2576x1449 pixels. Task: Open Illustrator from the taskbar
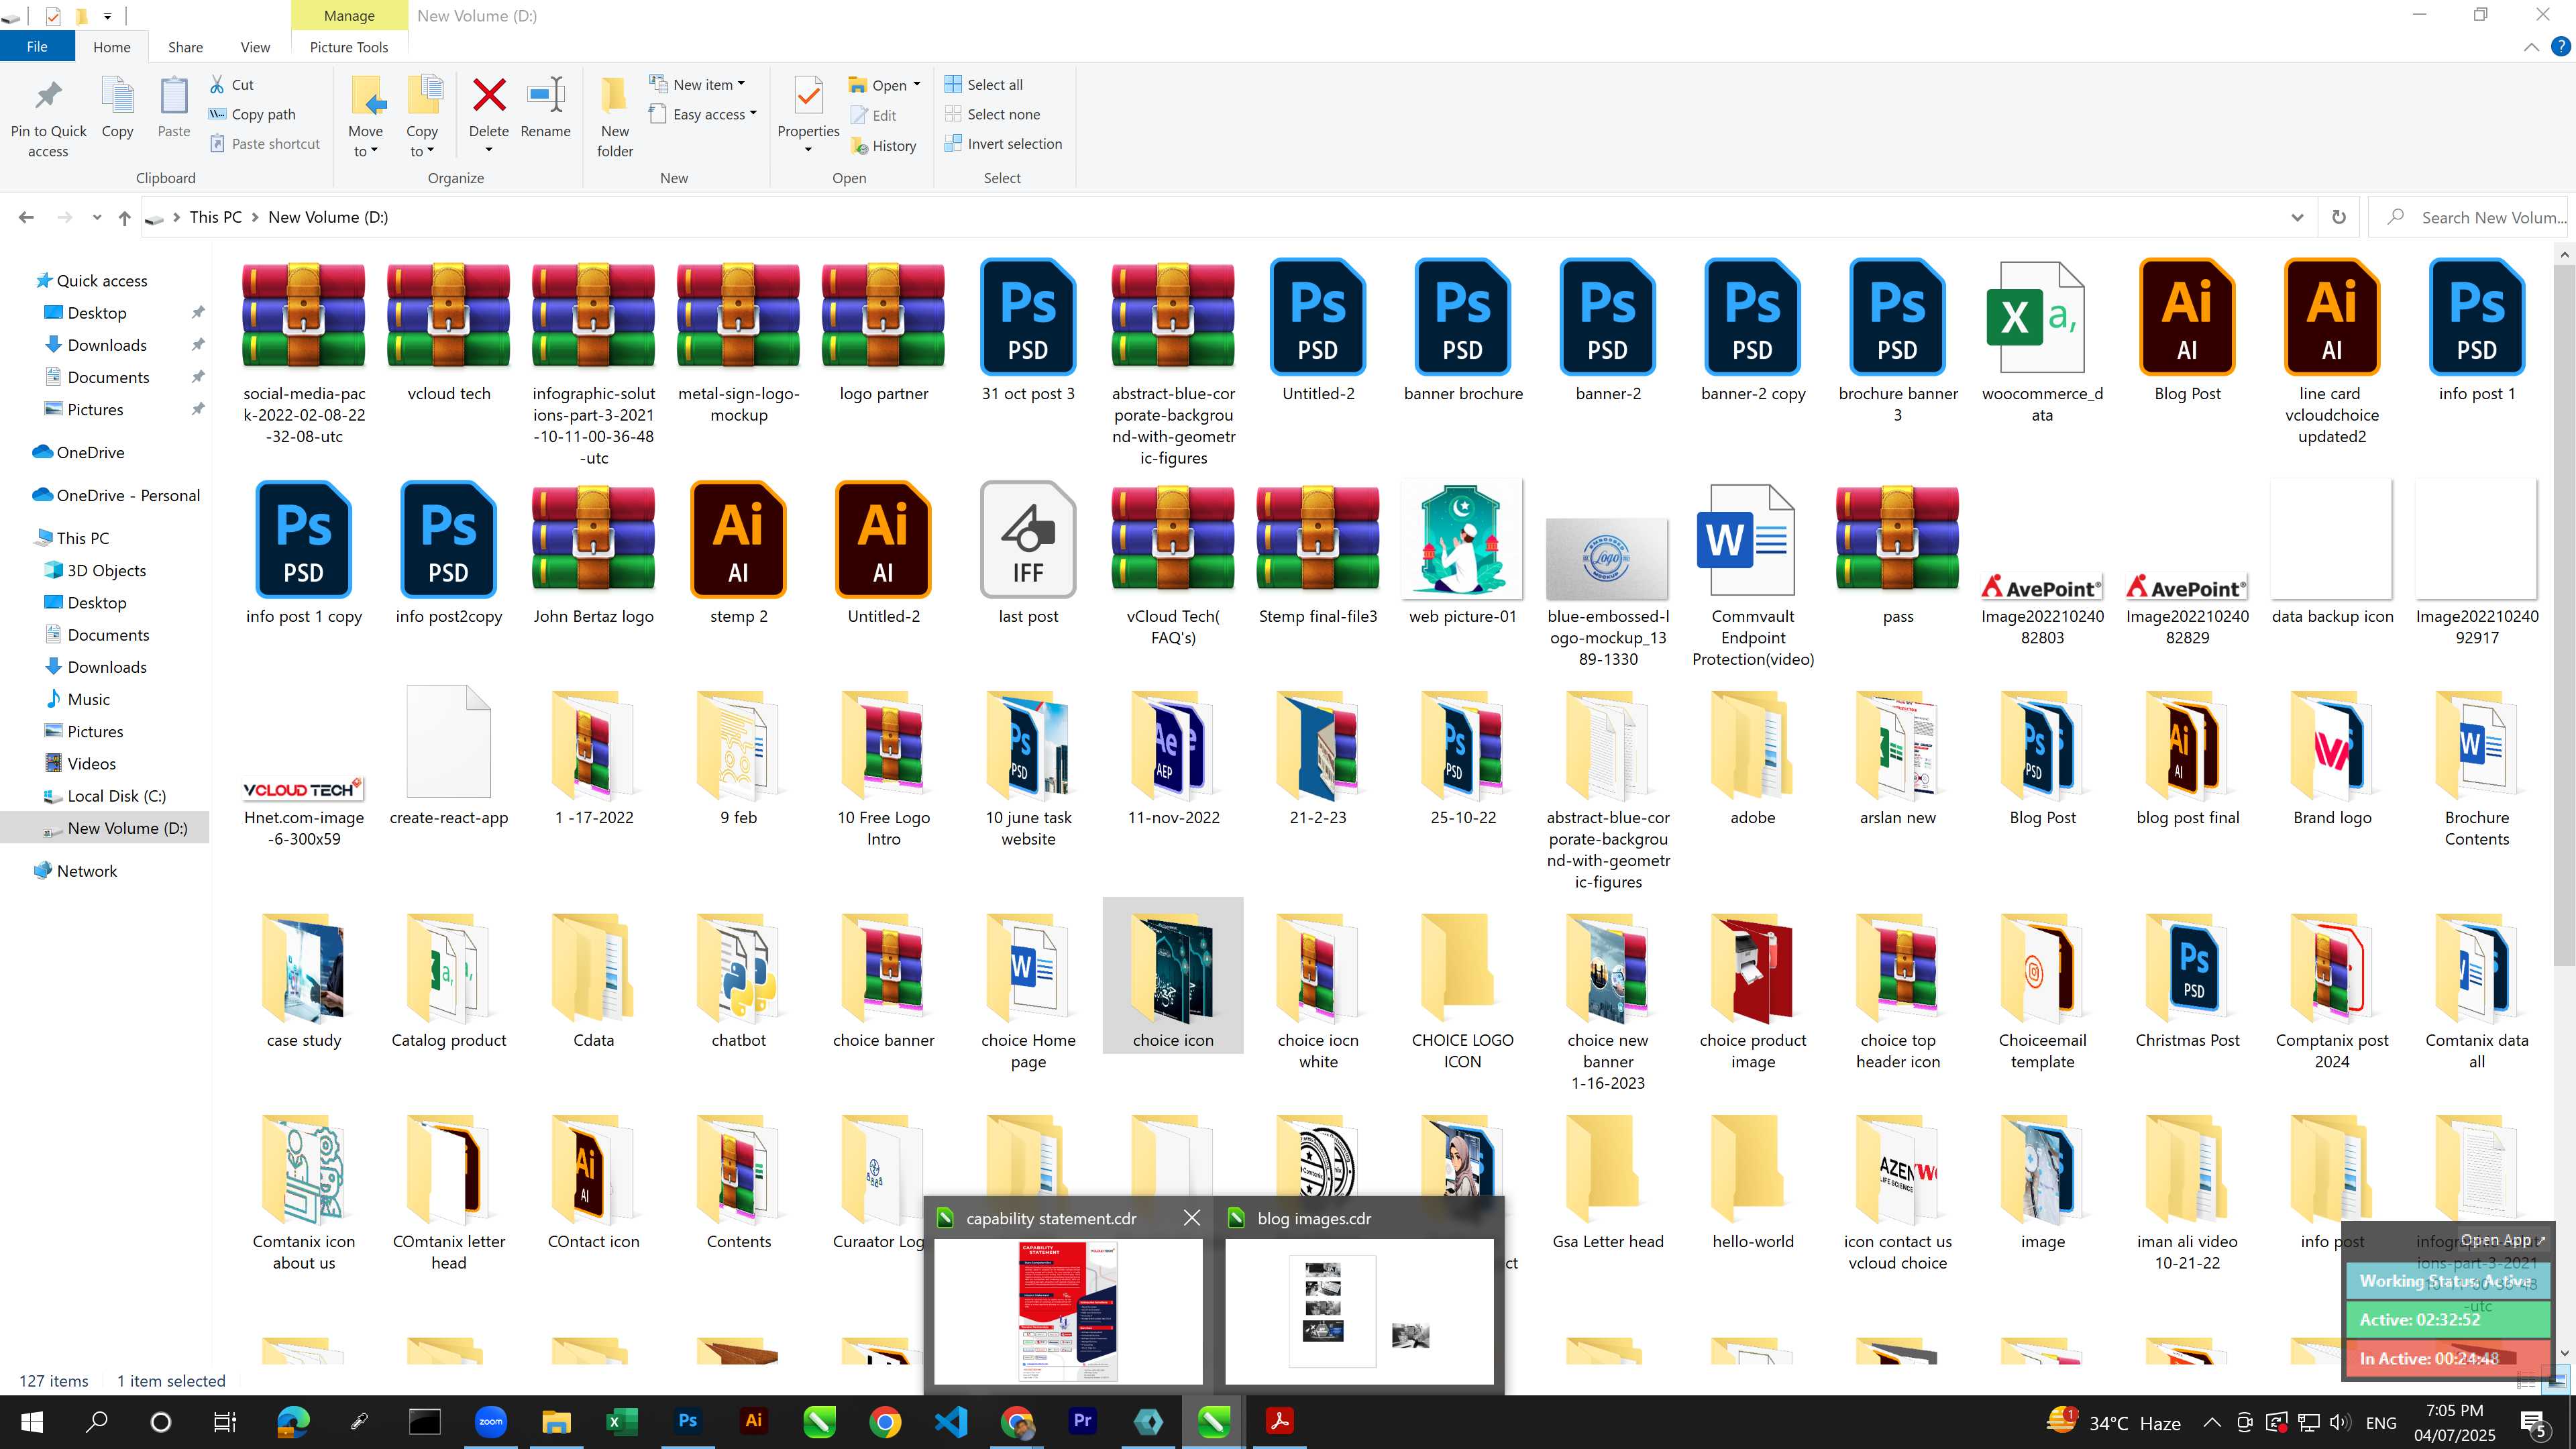(753, 1421)
